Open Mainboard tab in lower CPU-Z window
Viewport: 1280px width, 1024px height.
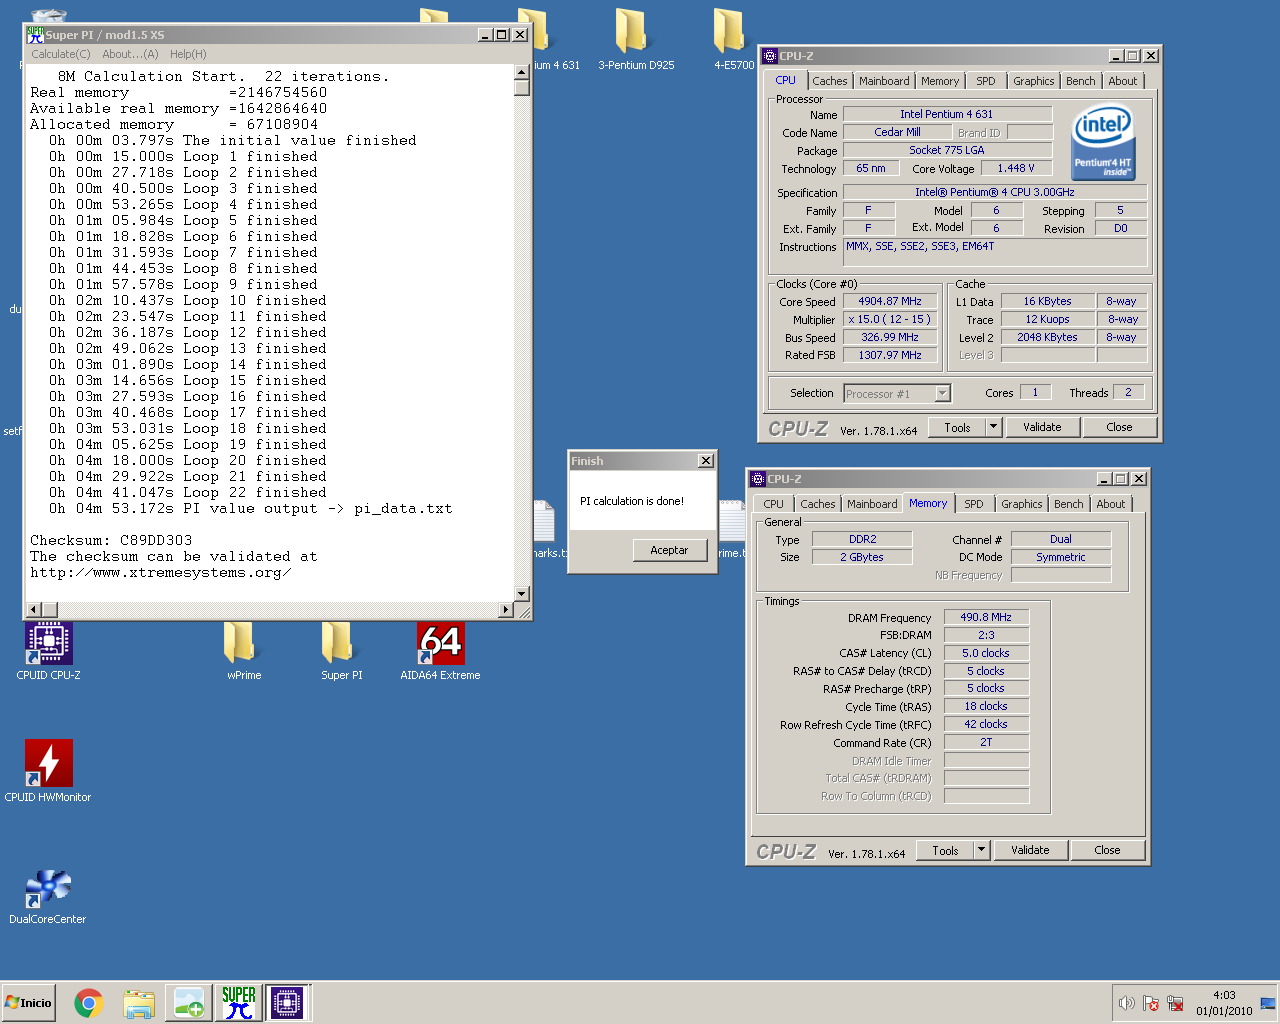pyautogui.click(x=872, y=504)
